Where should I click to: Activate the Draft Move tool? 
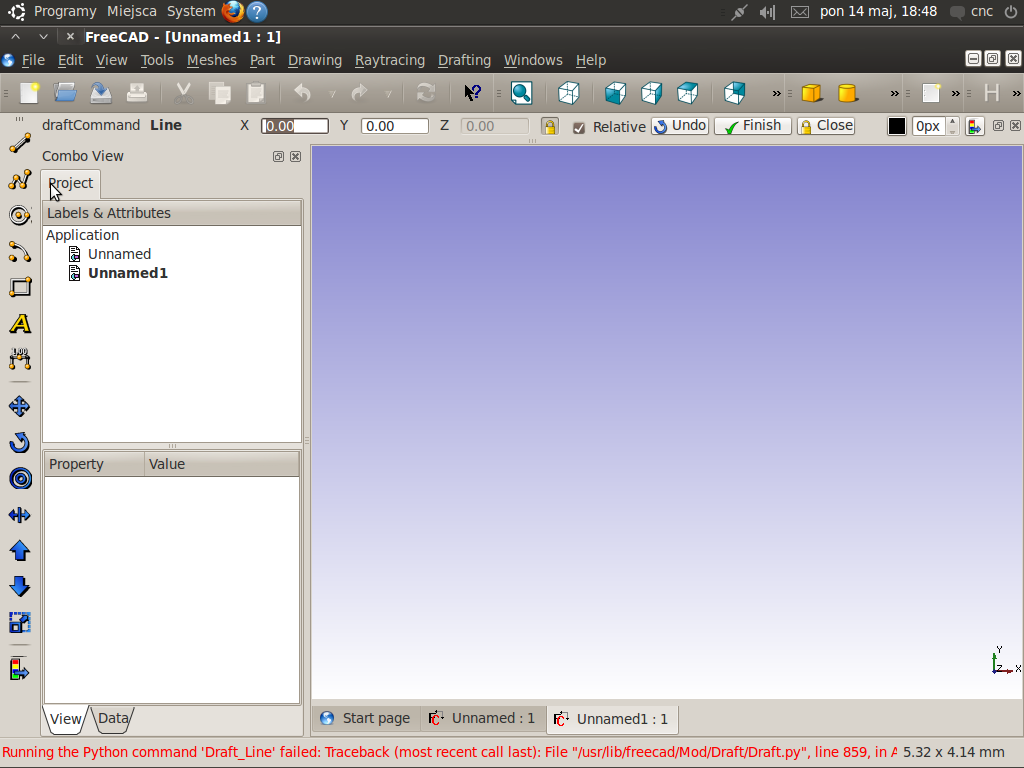(x=20, y=406)
